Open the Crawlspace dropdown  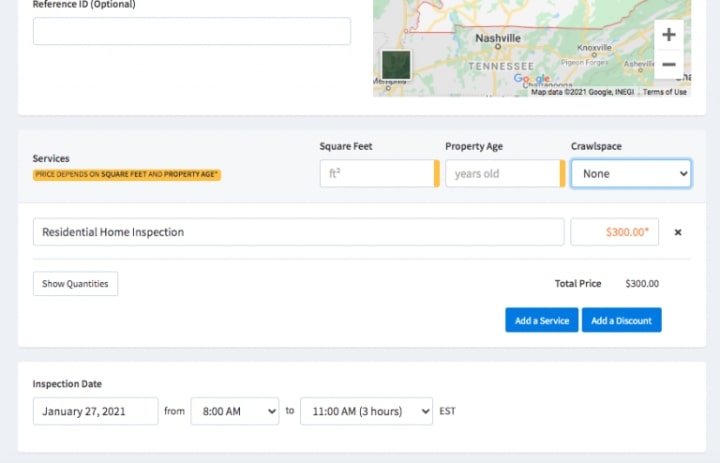click(631, 174)
